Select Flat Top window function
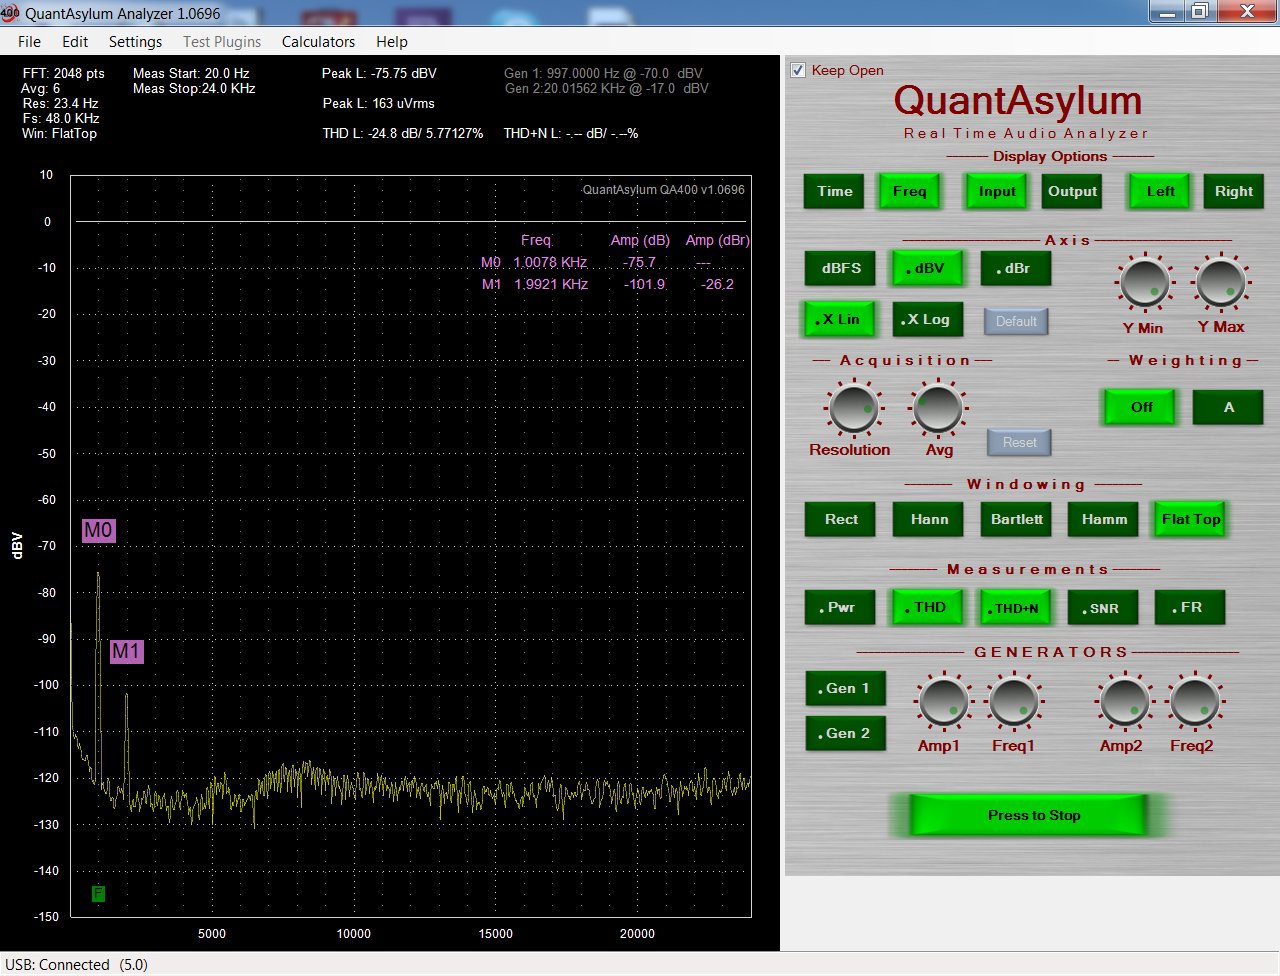1280x976 pixels. click(x=1190, y=519)
